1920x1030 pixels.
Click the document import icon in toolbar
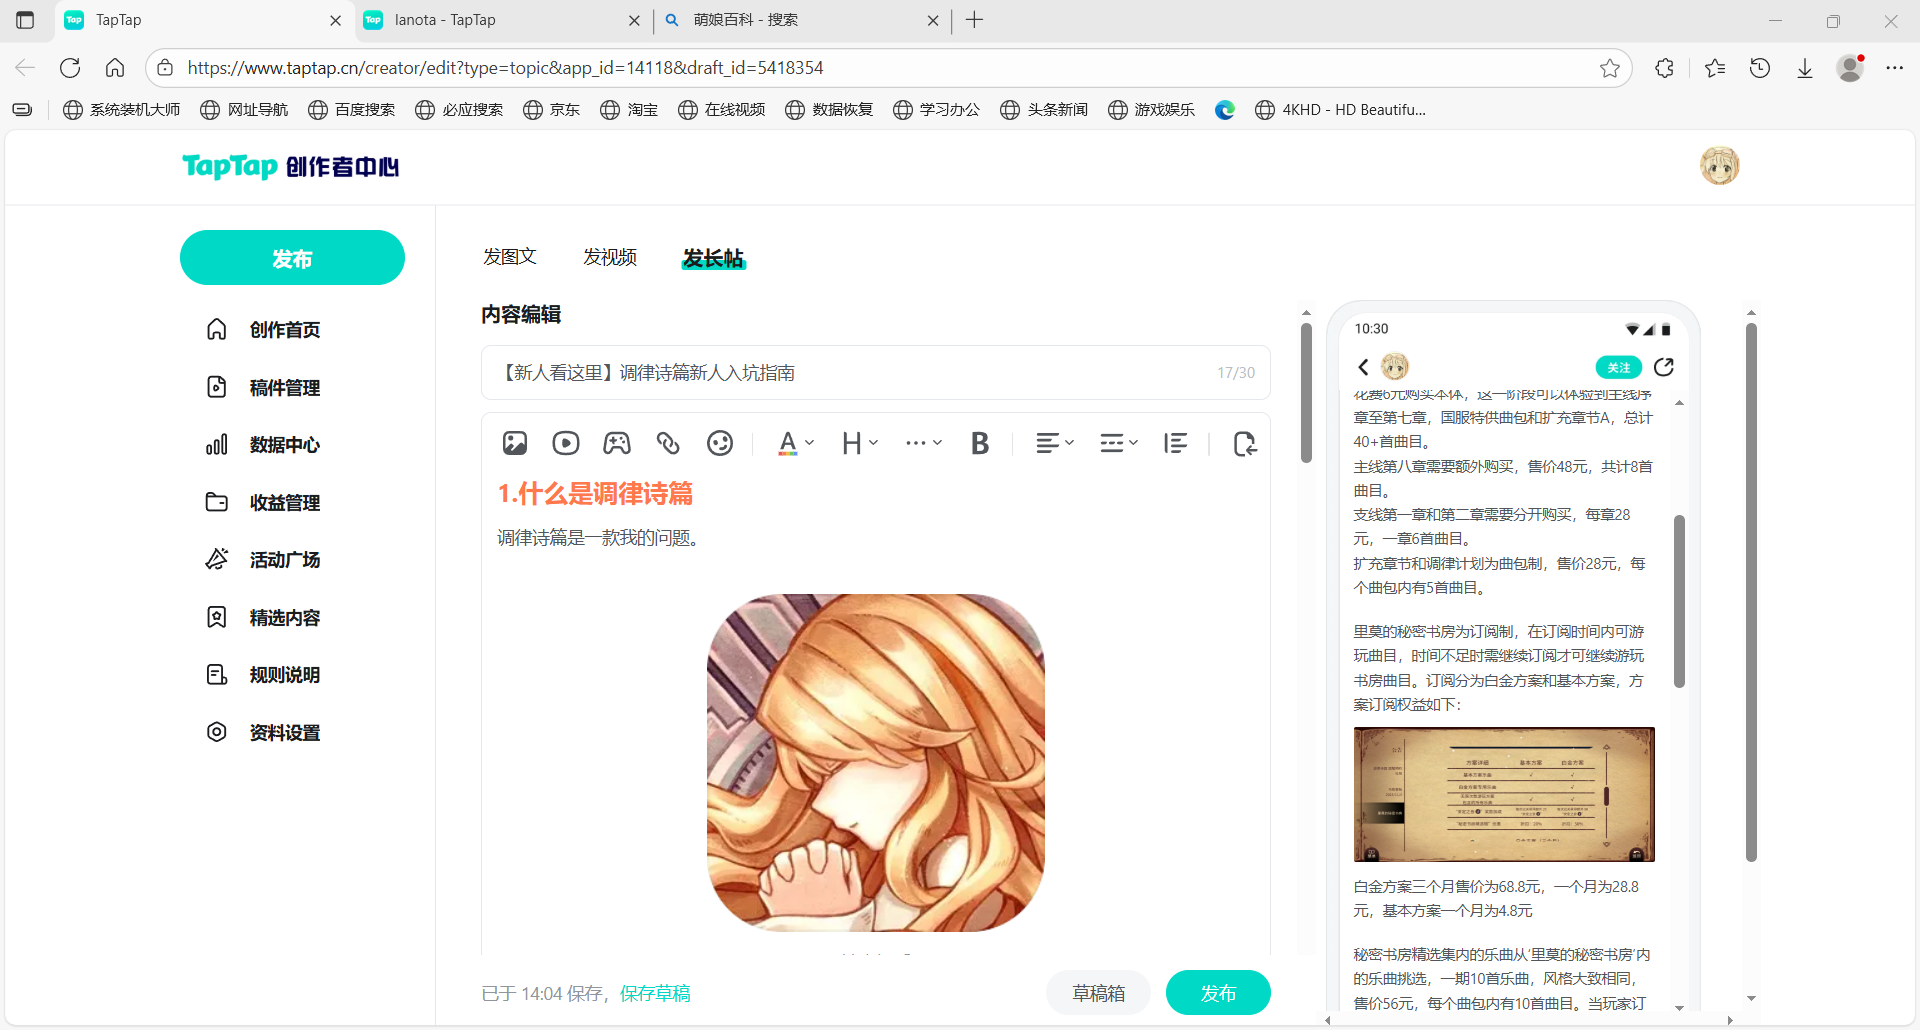(1245, 443)
